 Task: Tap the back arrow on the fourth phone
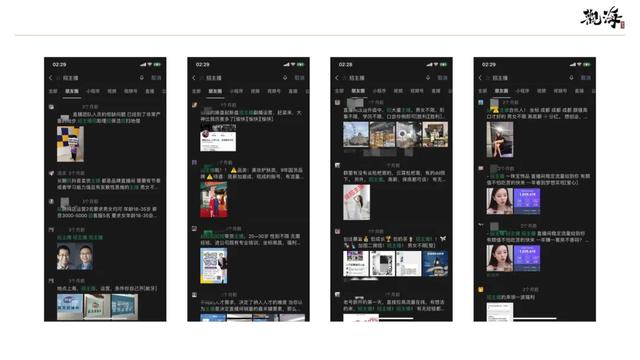480,78
